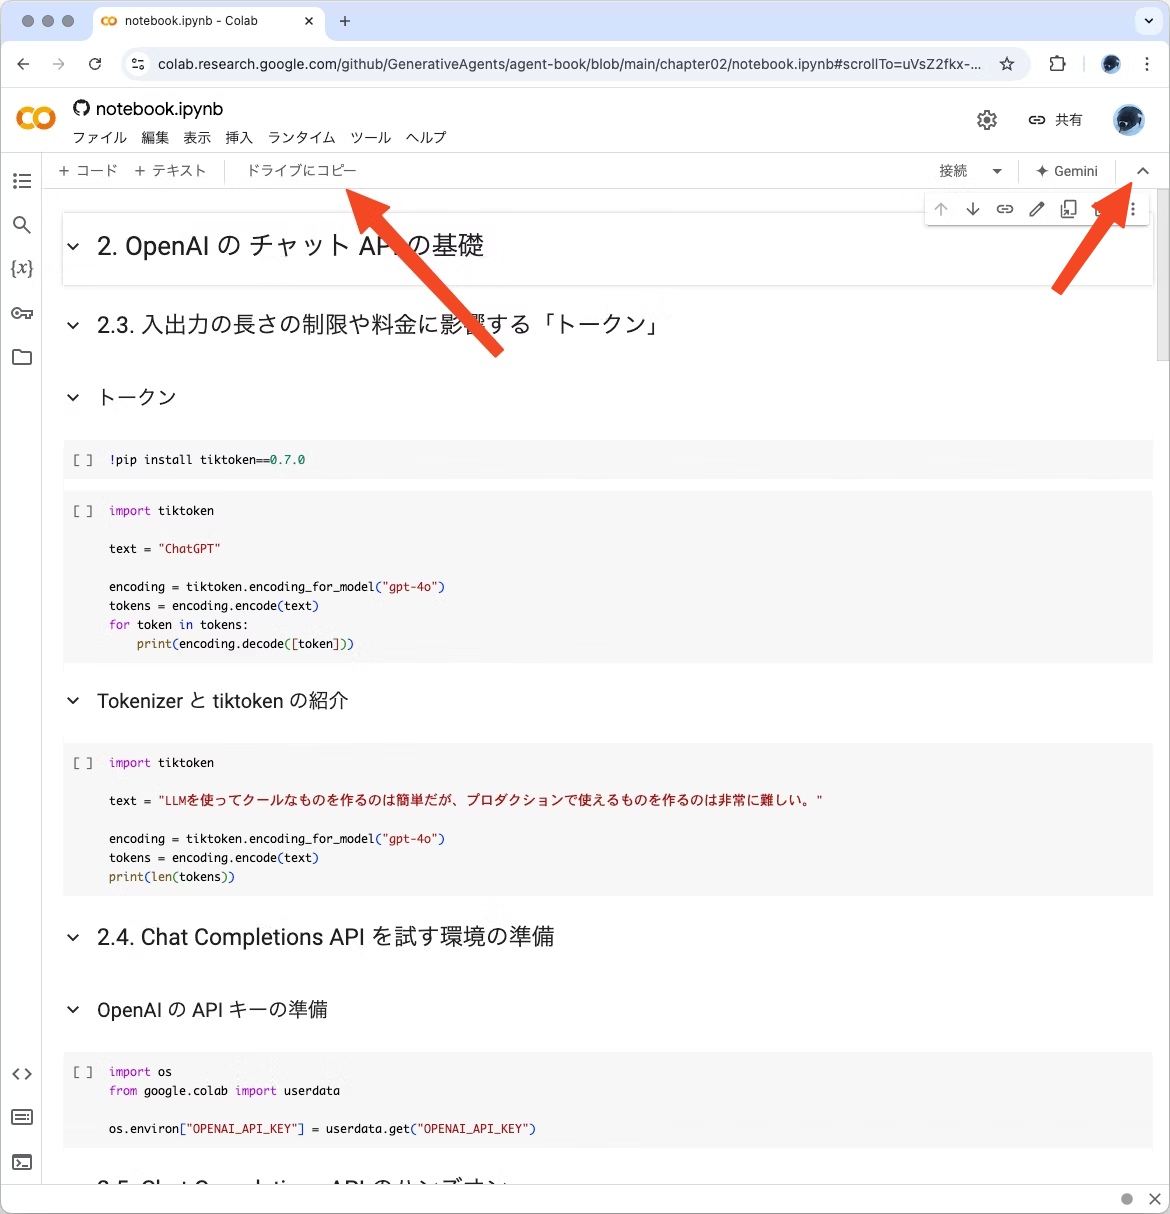Move cell down with arrow icon
The image size is (1170, 1214).
973,209
